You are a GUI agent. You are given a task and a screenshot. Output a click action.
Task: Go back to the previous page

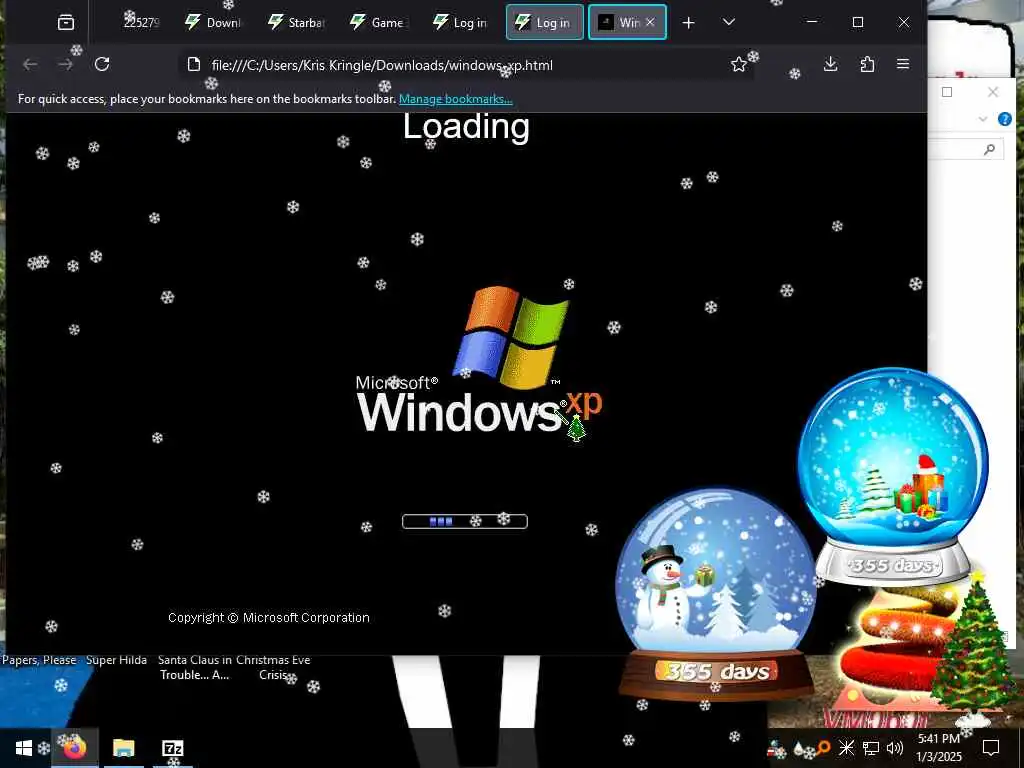[30, 64]
